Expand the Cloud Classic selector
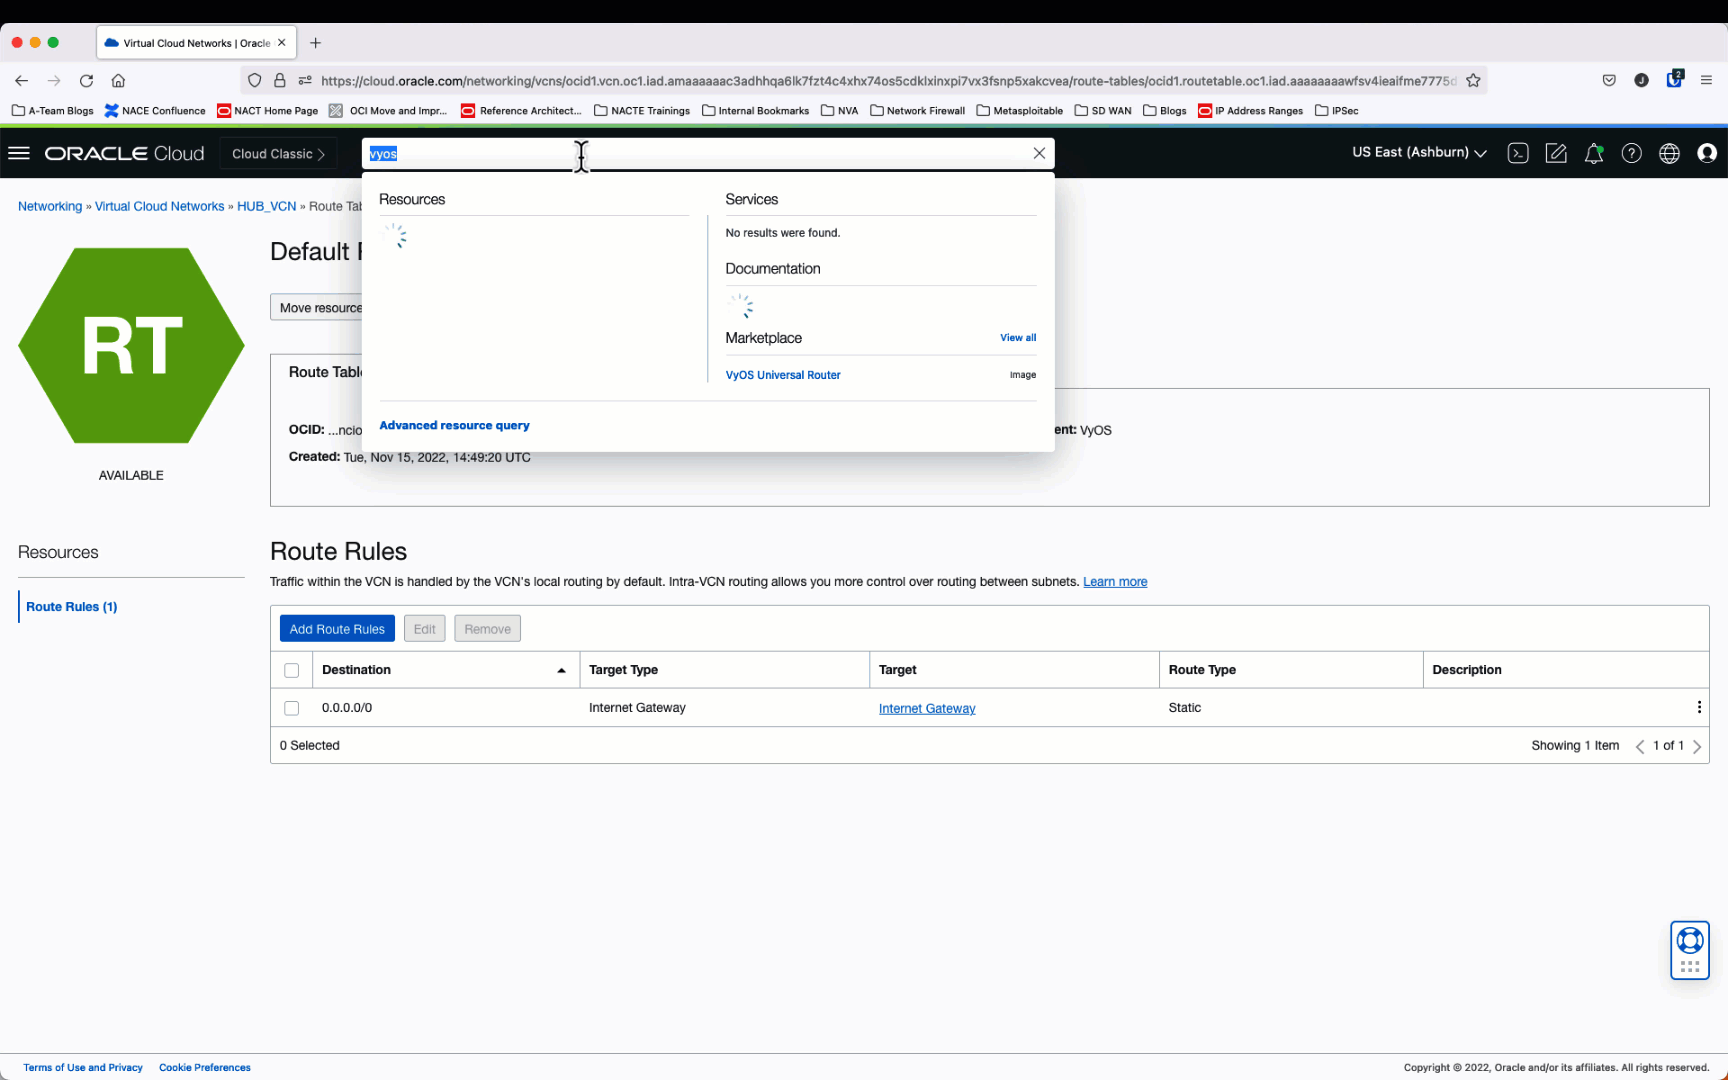 (278, 154)
